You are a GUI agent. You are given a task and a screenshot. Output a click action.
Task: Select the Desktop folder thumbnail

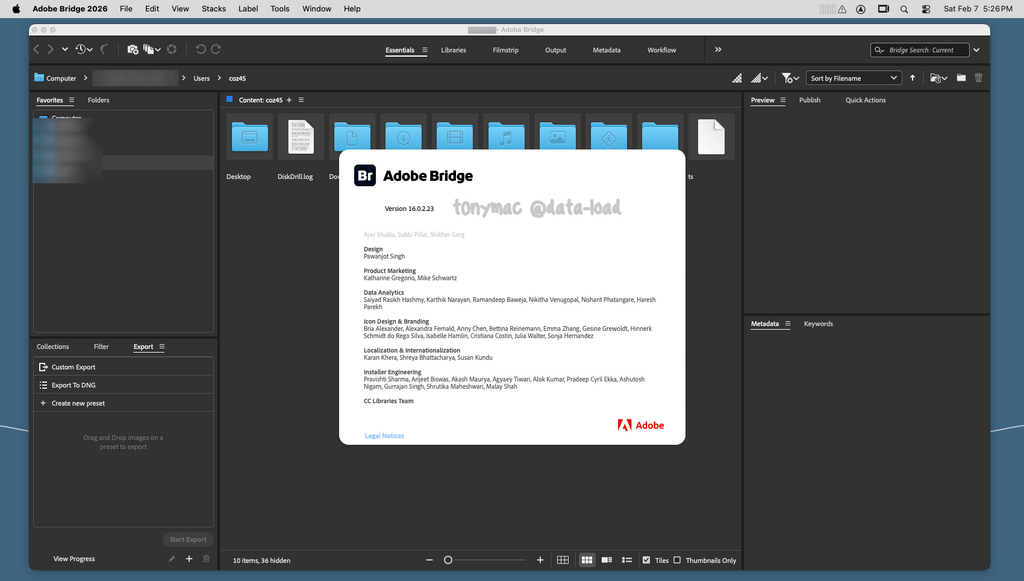click(x=249, y=137)
